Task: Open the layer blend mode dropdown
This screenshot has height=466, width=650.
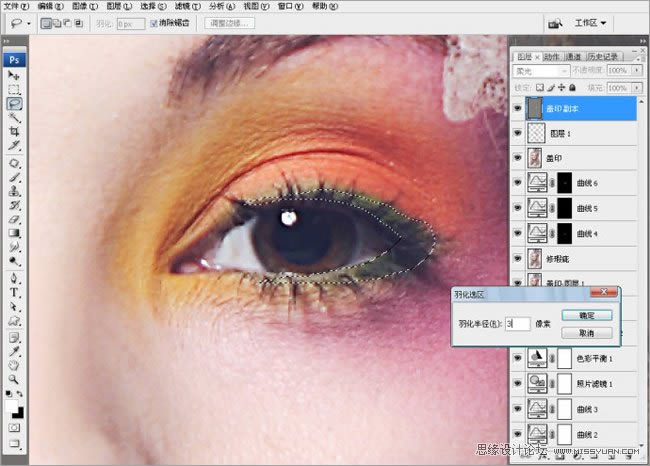Action: click(x=540, y=71)
